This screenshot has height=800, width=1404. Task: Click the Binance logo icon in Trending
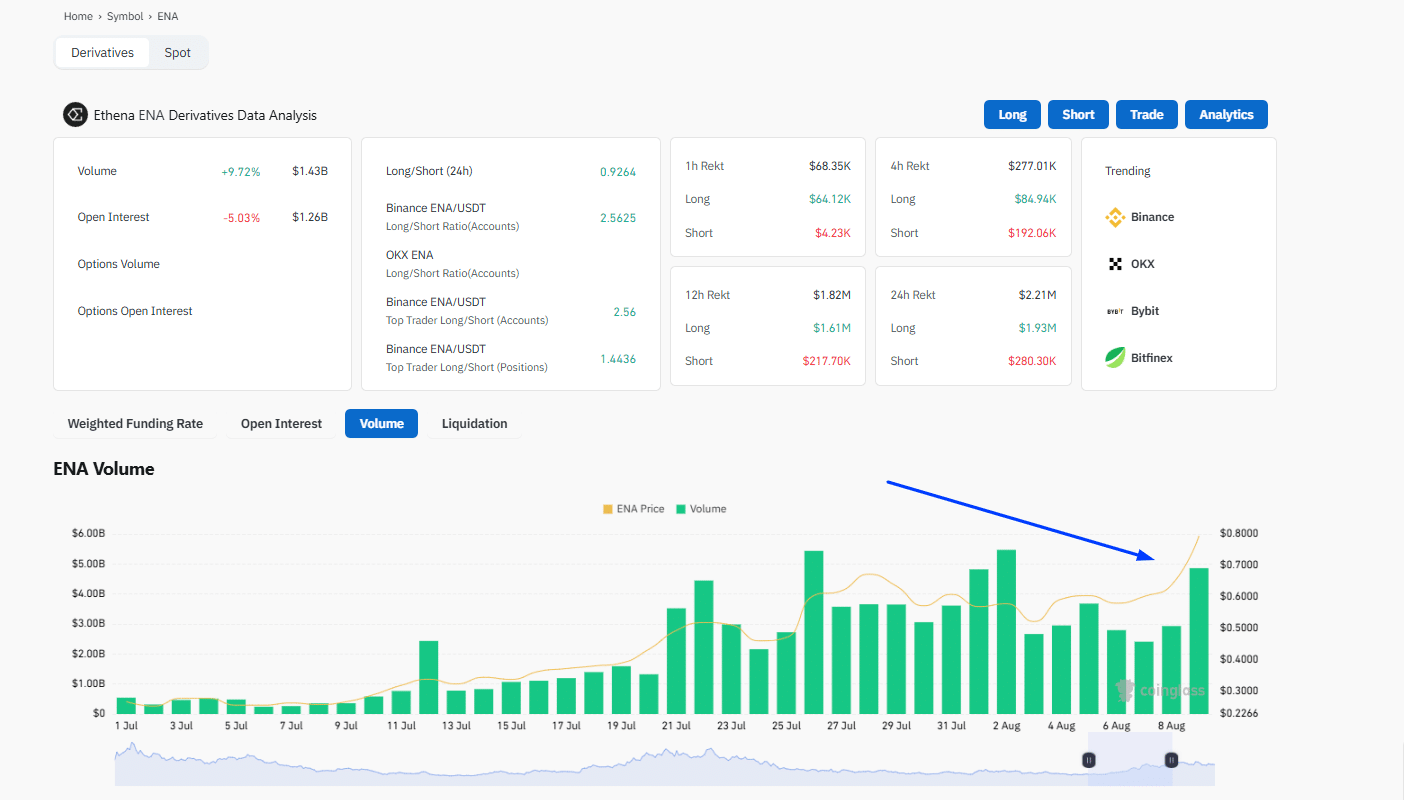tap(1115, 217)
